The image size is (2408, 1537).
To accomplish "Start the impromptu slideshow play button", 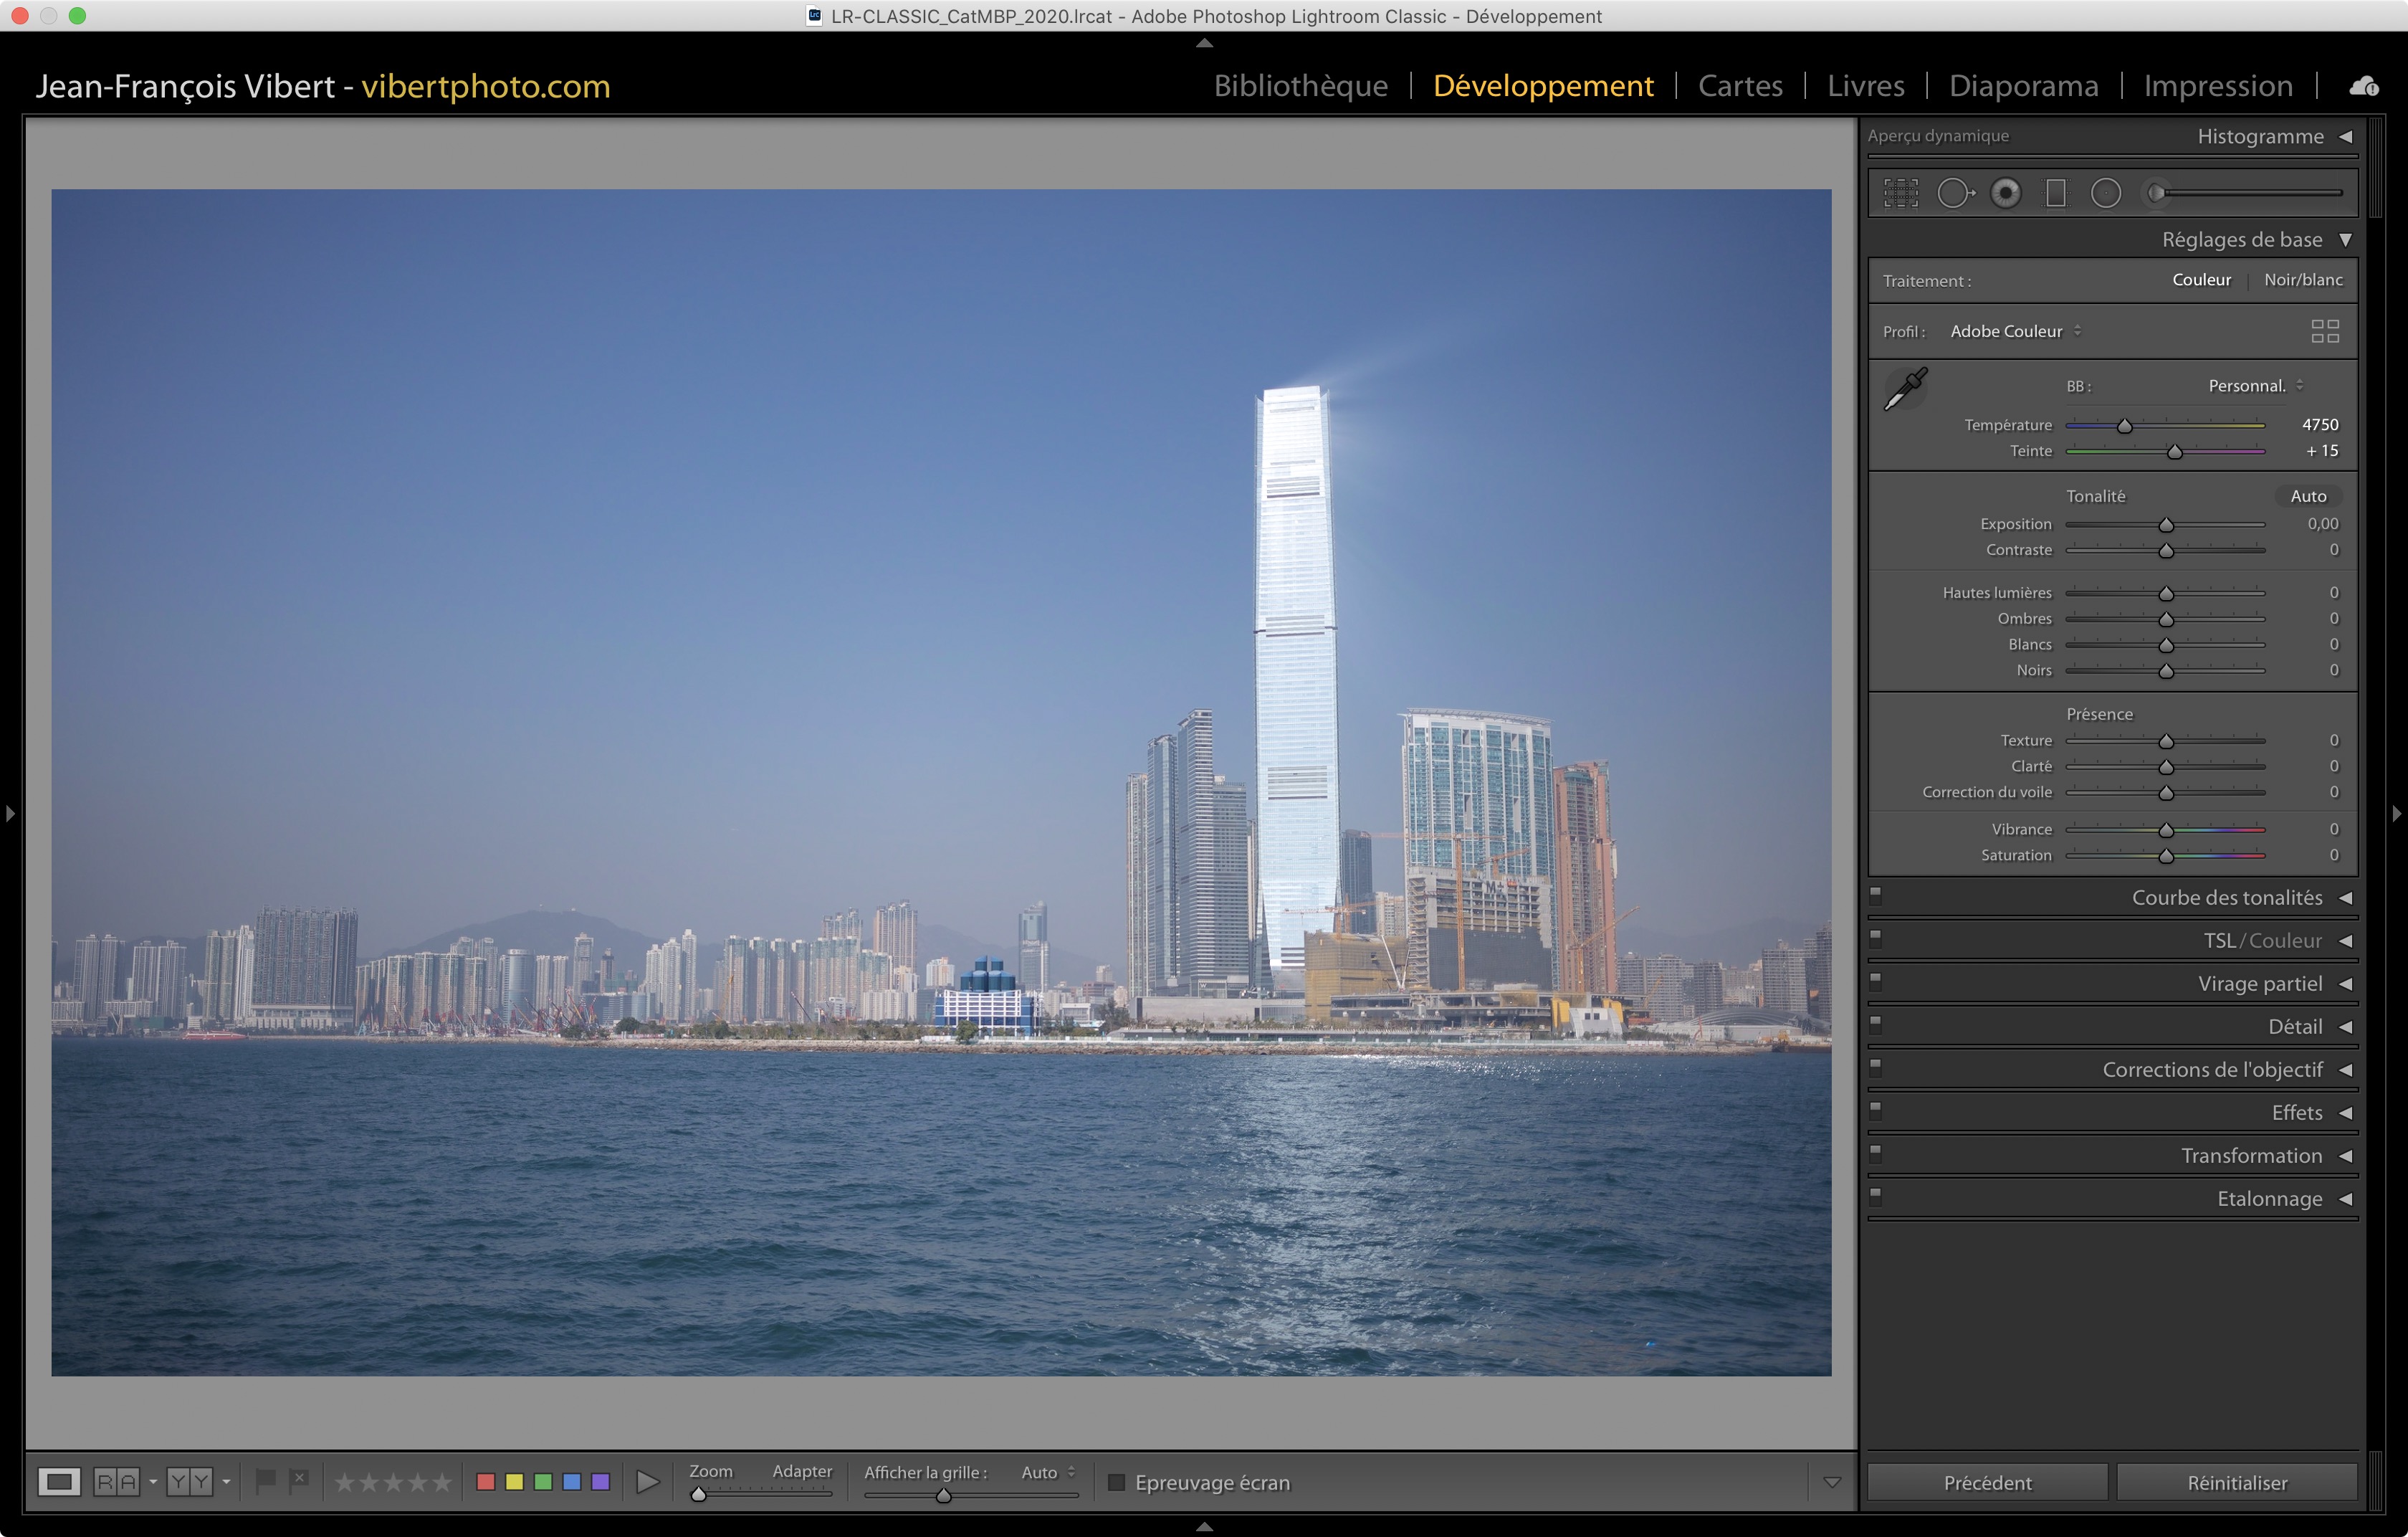I will (x=648, y=1482).
